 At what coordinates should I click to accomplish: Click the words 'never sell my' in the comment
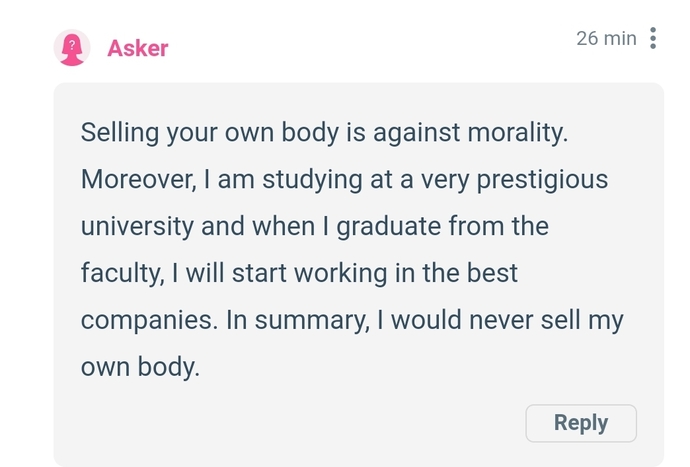coord(546,320)
